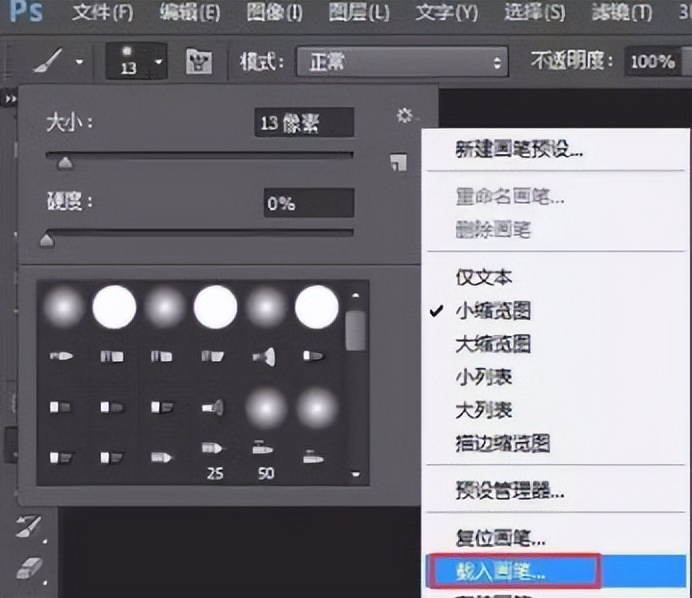The image size is (692, 598).
Task: Switch view to 大缩览图
Action: tap(555, 344)
